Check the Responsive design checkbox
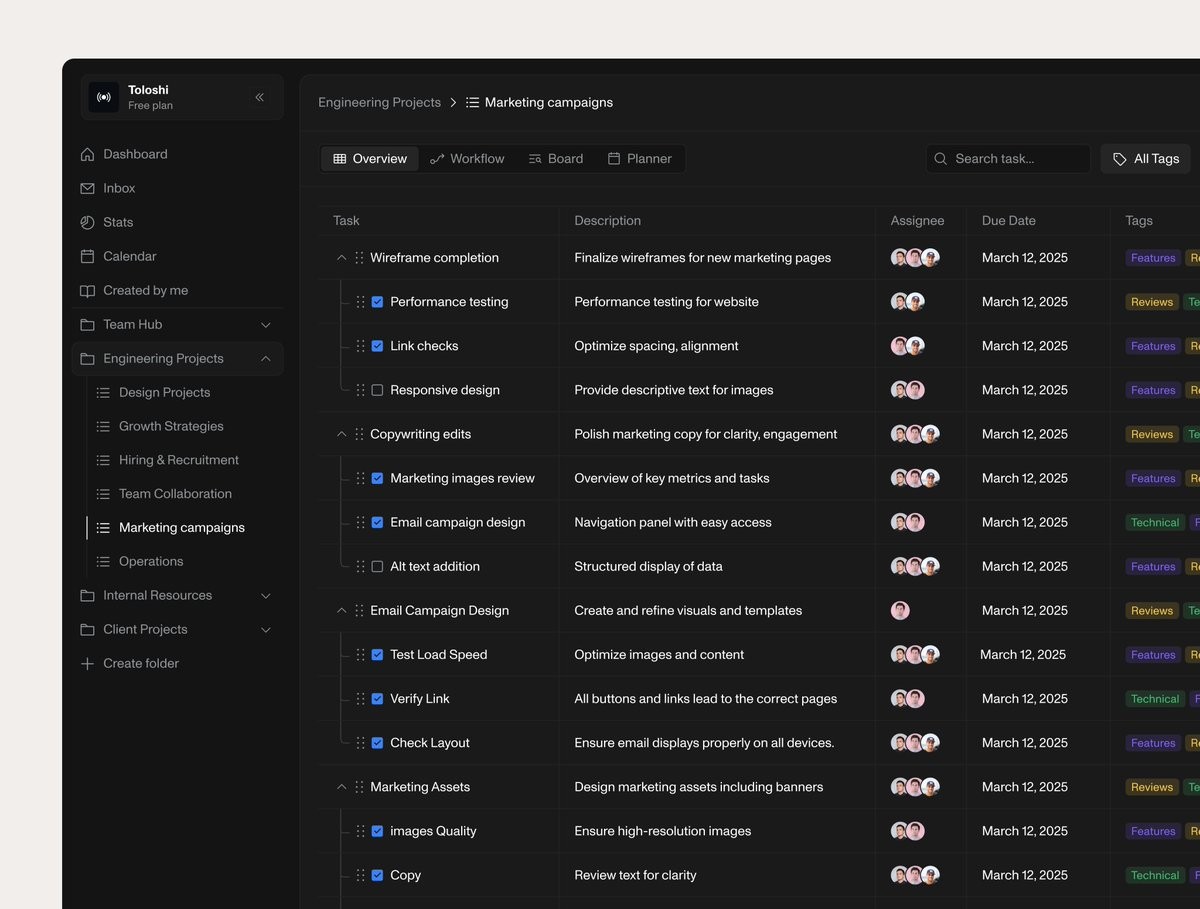This screenshot has height=909, width=1200. 377,390
